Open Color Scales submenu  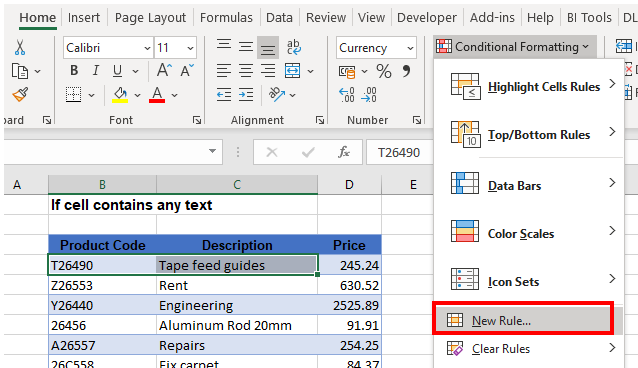tap(529, 233)
